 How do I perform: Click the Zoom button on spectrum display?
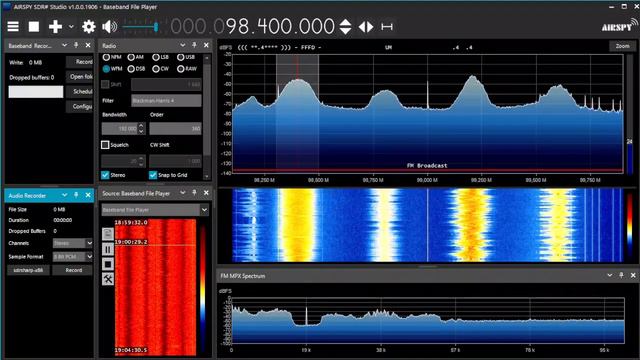pyautogui.click(x=622, y=46)
